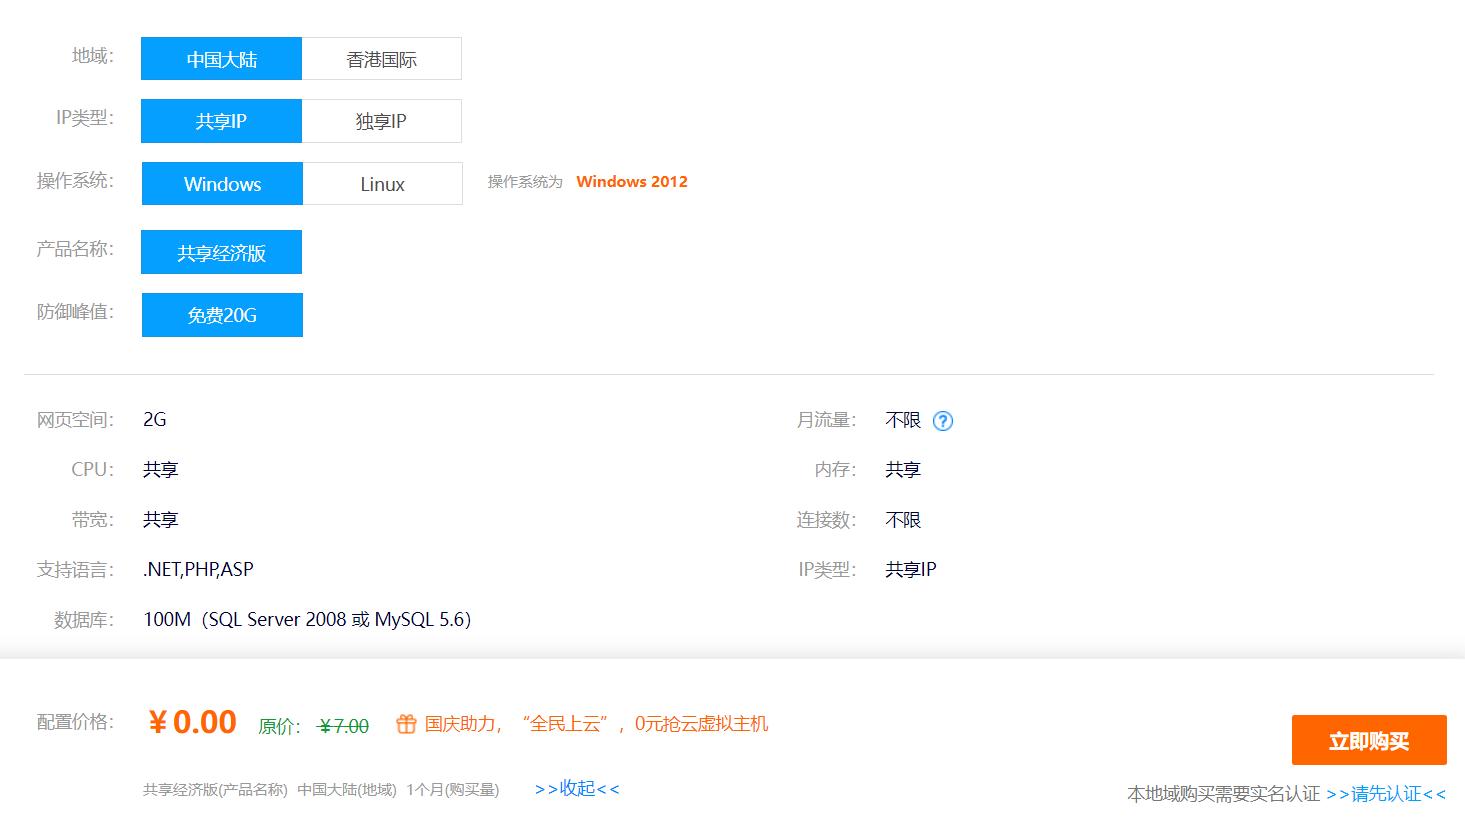The height and width of the screenshot is (824, 1465).
Task: Select the 香港国际 region option
Action: 382,59
